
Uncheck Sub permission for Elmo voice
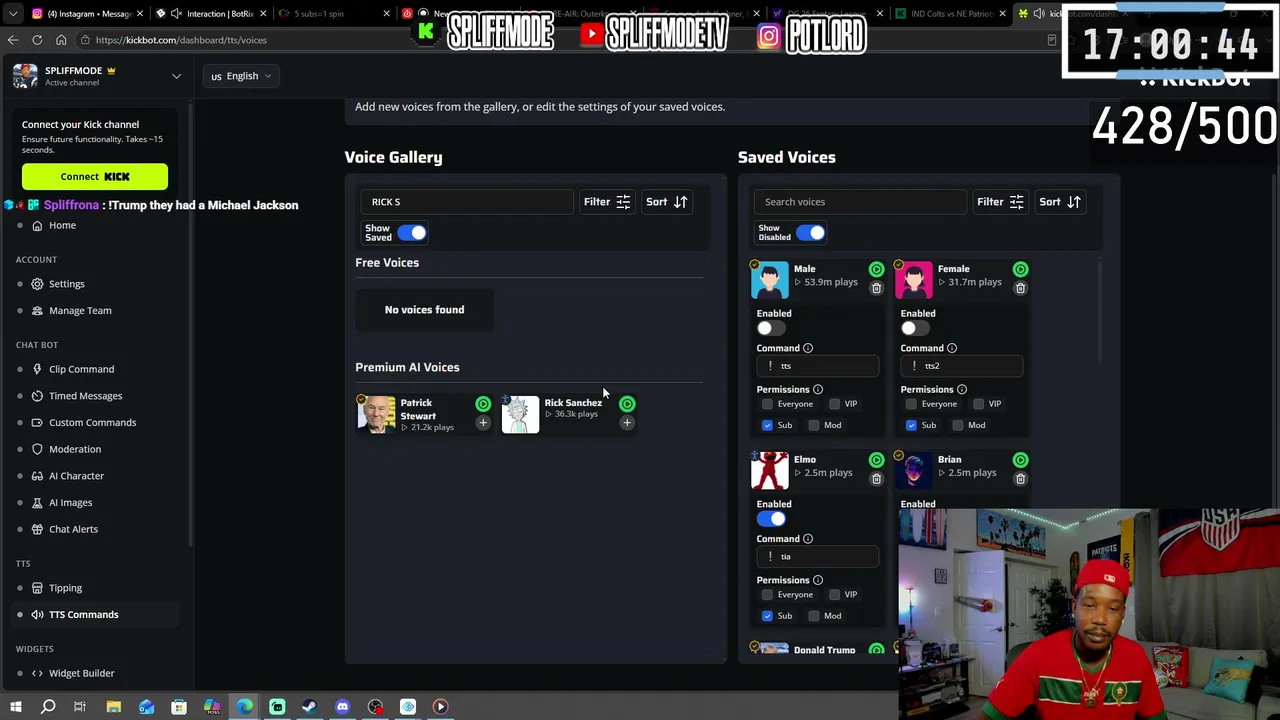tap(767, 616)
